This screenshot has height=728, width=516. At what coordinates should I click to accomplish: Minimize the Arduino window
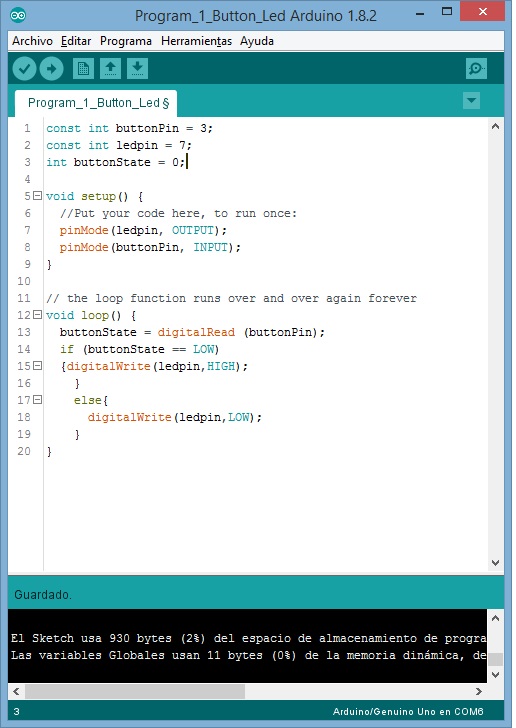pos(420,14)
